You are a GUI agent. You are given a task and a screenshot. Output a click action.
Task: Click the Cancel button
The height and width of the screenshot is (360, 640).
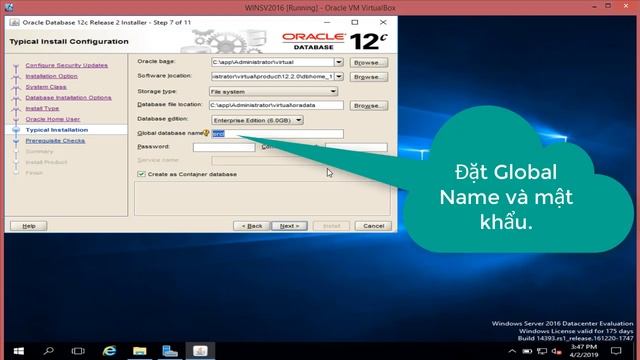[x=373, y=226]
